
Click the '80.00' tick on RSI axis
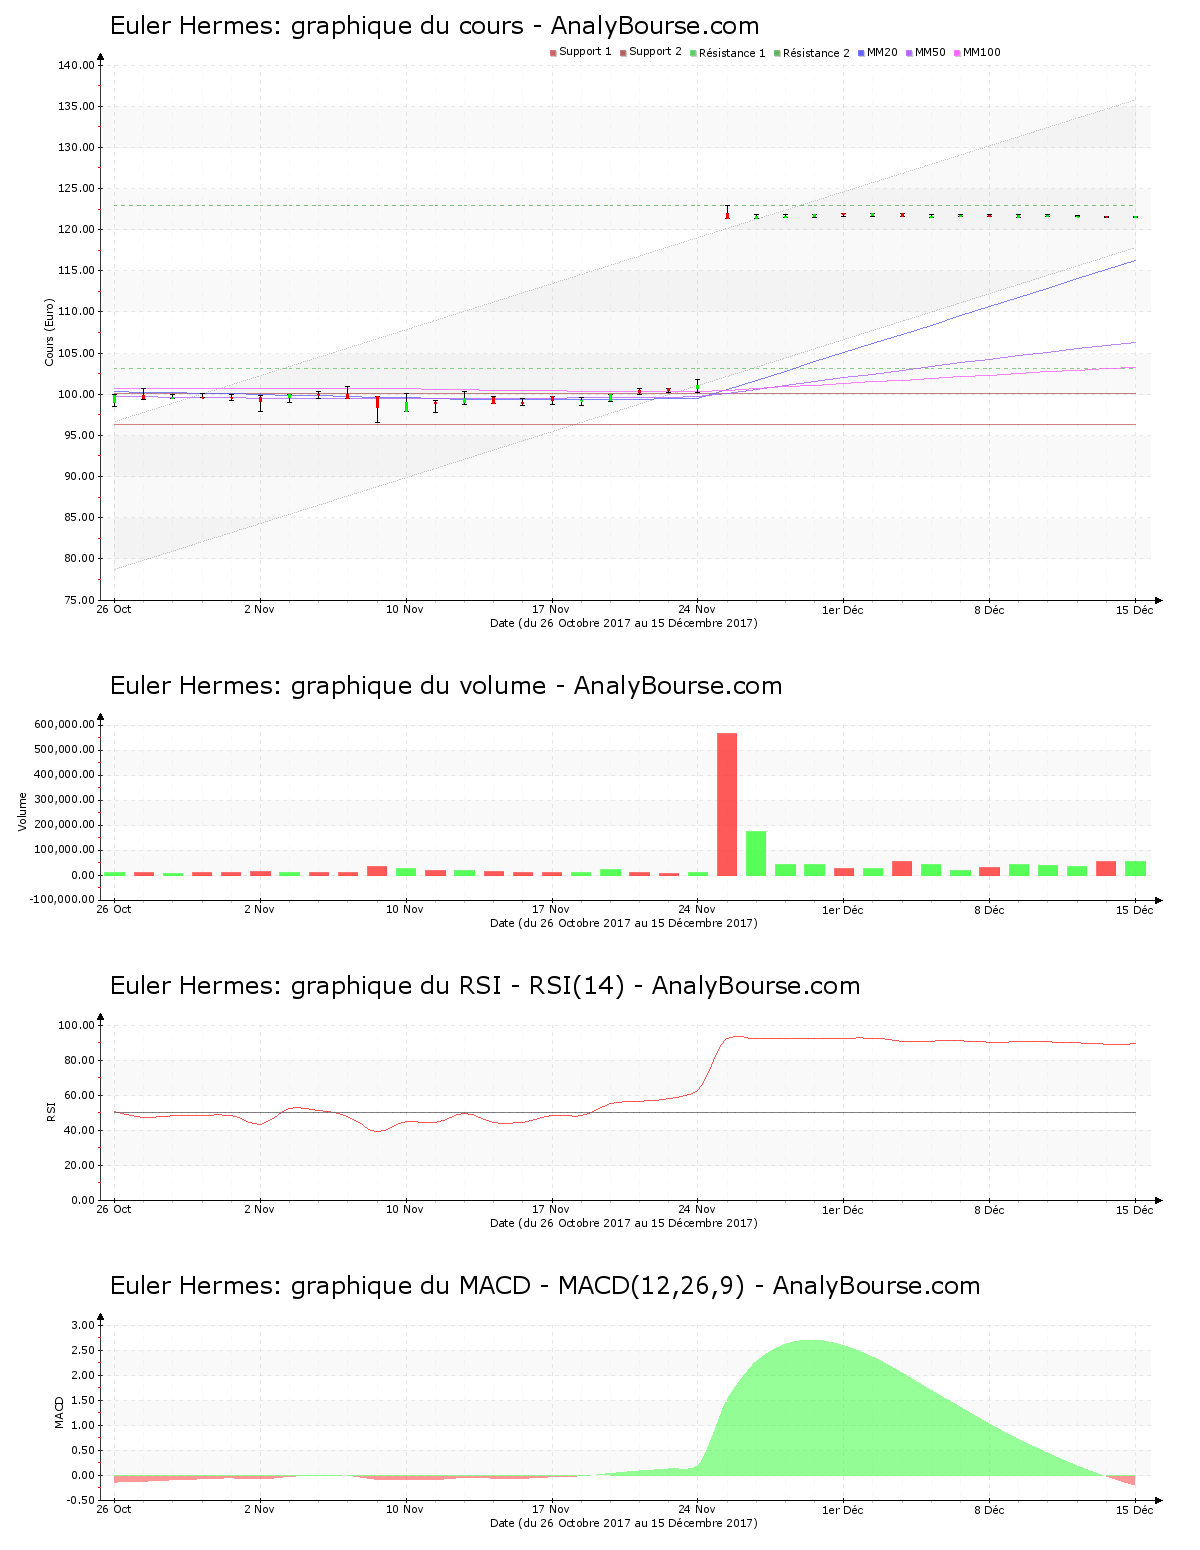point(79,1061)
